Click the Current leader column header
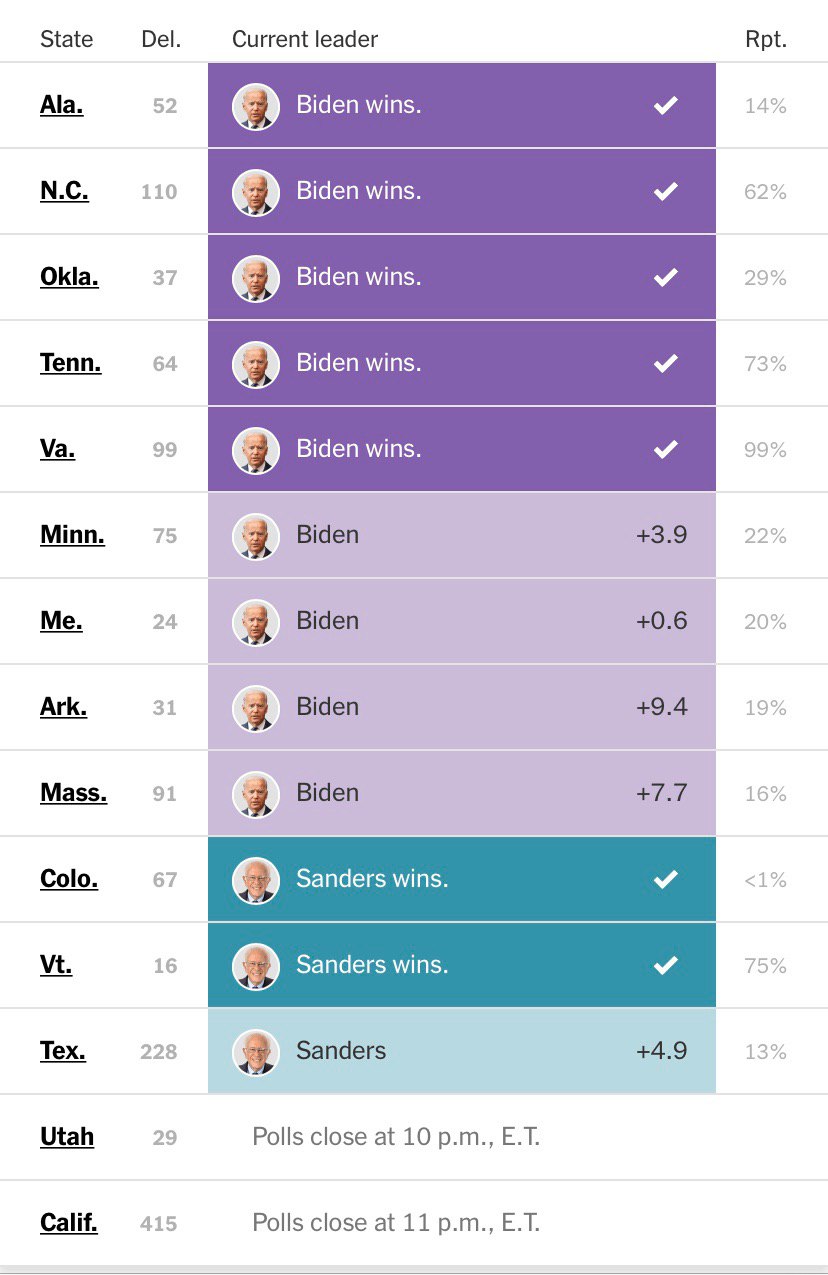 click(305, 40)
